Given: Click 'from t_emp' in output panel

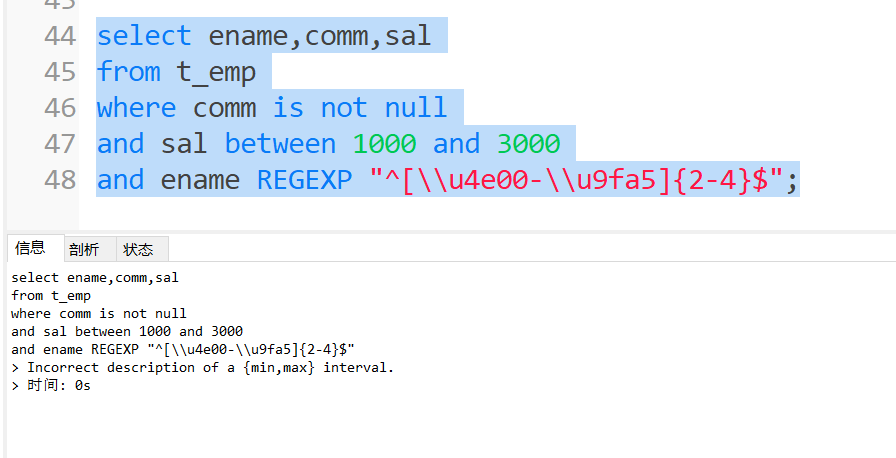Looking at the screenshot, I should point(51,296).
